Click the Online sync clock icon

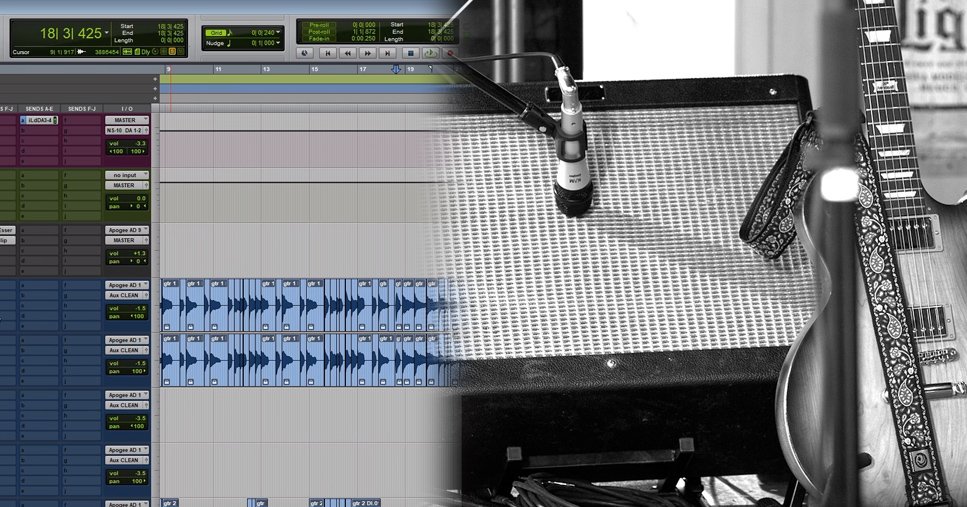(x=305, y=53)
